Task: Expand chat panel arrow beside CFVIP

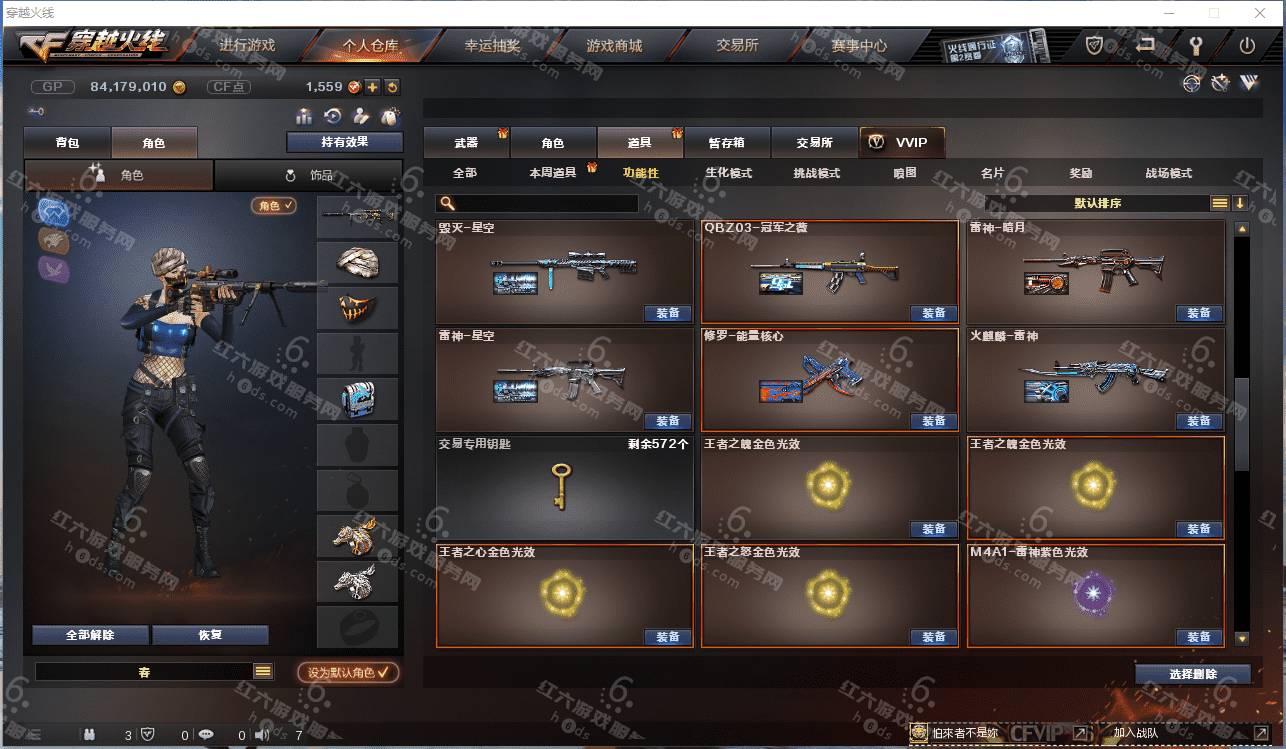Action: pyautogui.click(x=1080, y=734)
